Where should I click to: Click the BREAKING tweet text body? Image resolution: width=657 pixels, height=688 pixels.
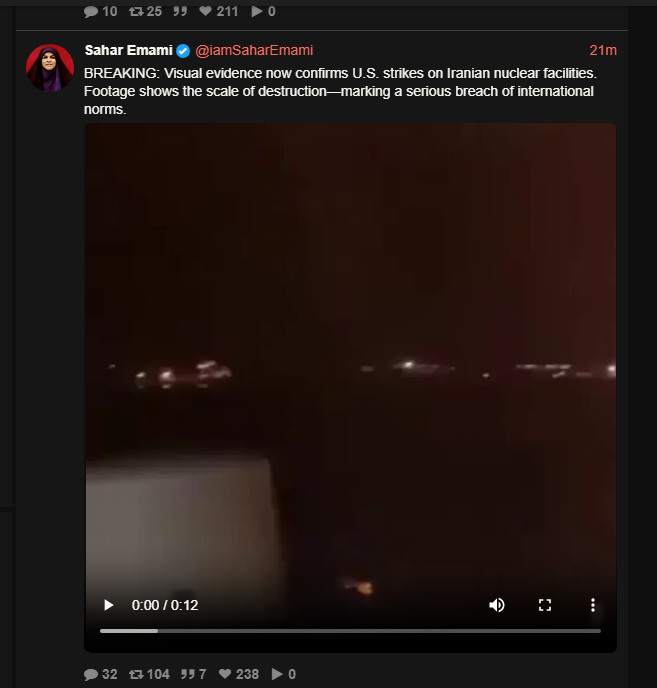(x=340, y=91)
